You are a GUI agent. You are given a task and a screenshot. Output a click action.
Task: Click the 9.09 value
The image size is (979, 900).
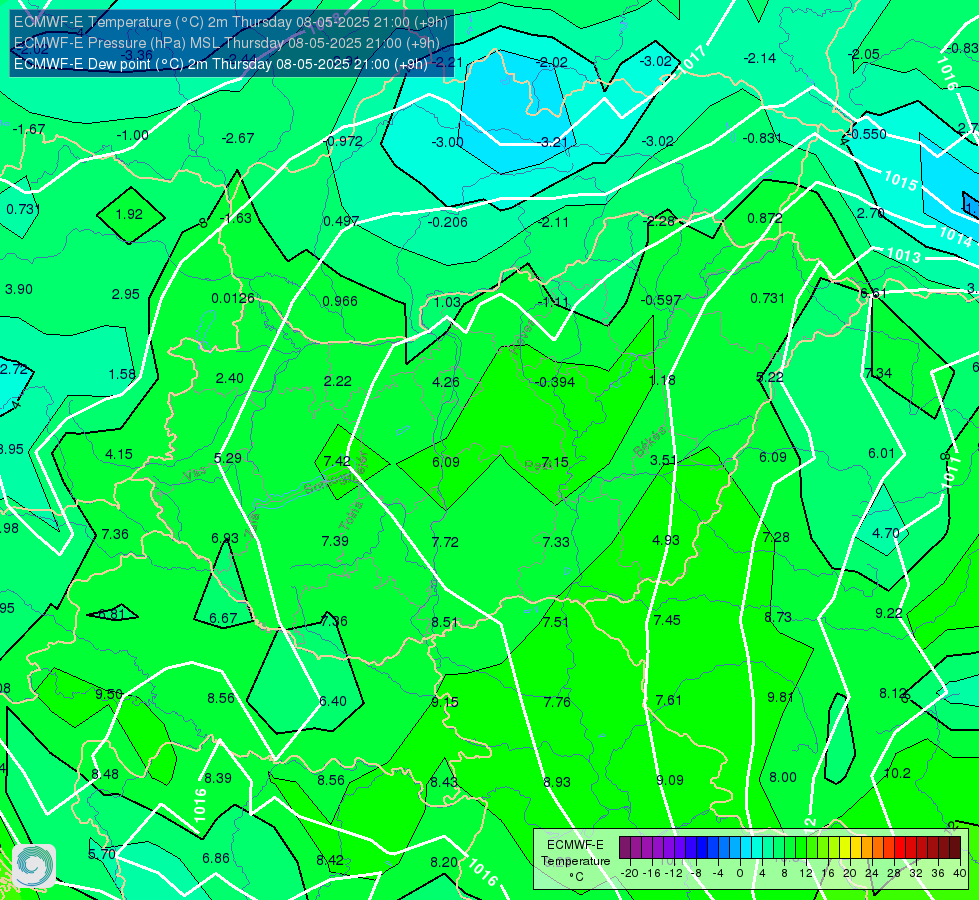coord(670,780)
